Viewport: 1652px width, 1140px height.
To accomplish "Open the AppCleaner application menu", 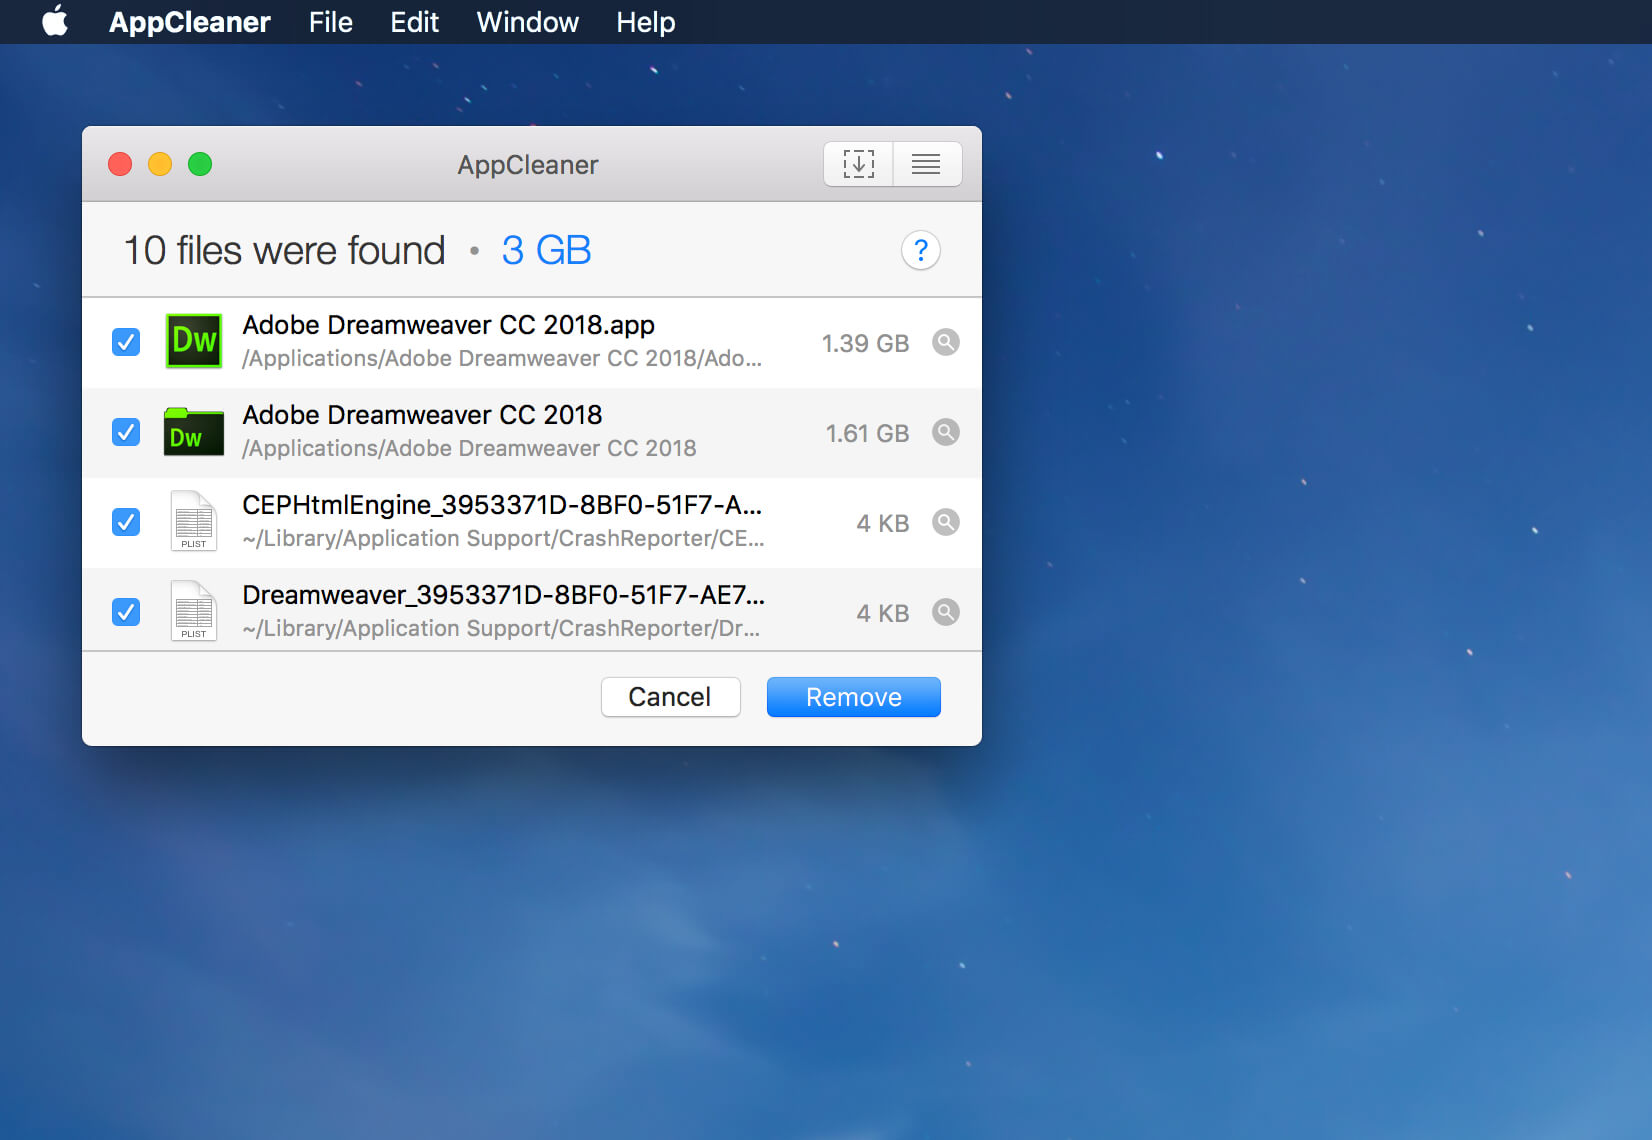I will (190, 22).
